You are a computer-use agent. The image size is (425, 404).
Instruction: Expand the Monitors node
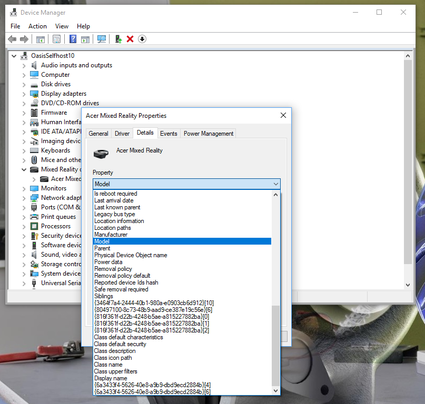tap(24, 189)
